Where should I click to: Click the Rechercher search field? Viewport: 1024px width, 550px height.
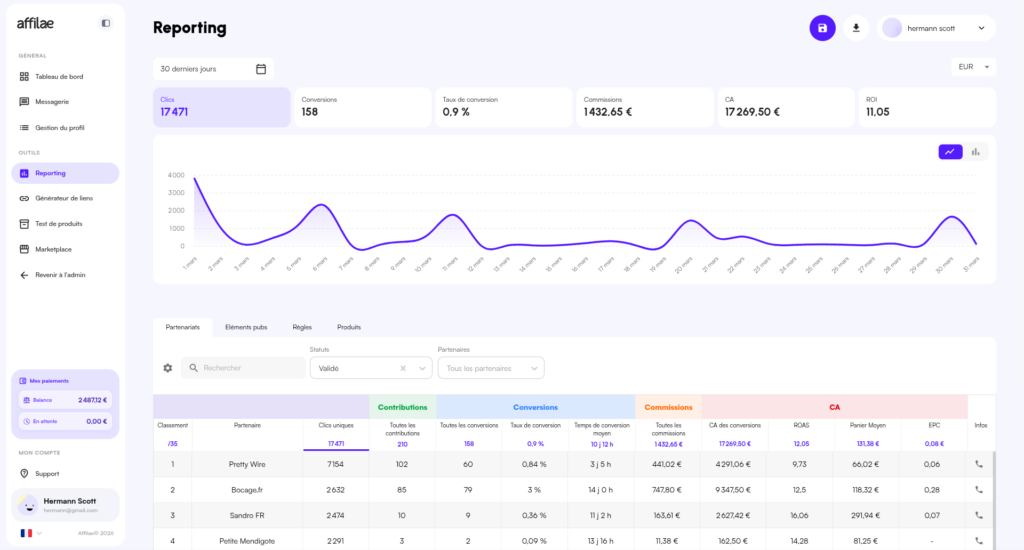[x=250, y=368]
